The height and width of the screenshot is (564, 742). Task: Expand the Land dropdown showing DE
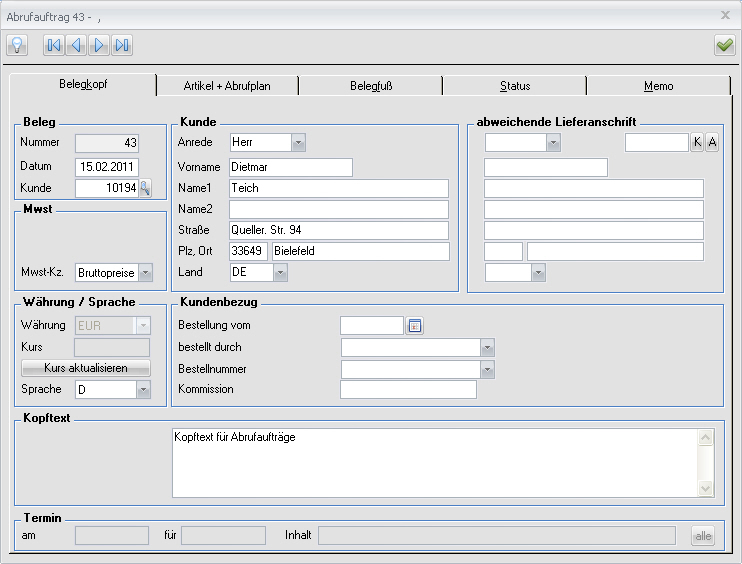280,273
